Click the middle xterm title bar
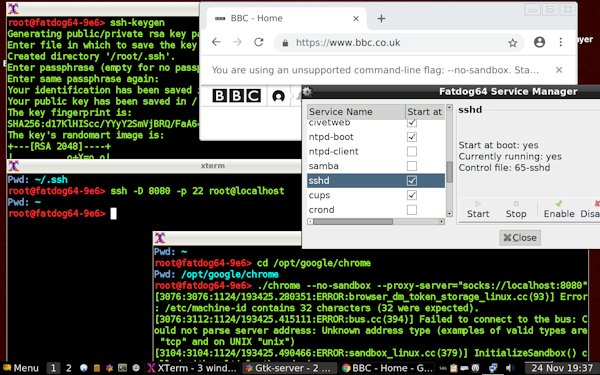The width and height of the screenshot is (600, 375). coord(153,166)
